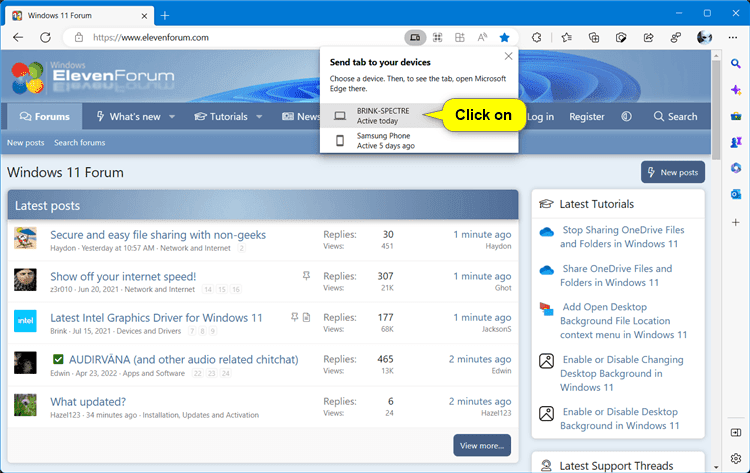The height and width of the screenshot is (473, 750).
Task: Open the forum Search button
Action: click(x=675, y=116)
